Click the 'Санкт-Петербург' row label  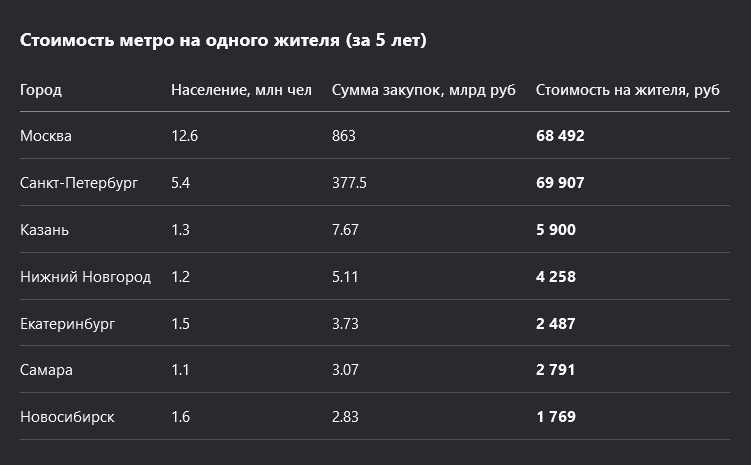[79, 183]
